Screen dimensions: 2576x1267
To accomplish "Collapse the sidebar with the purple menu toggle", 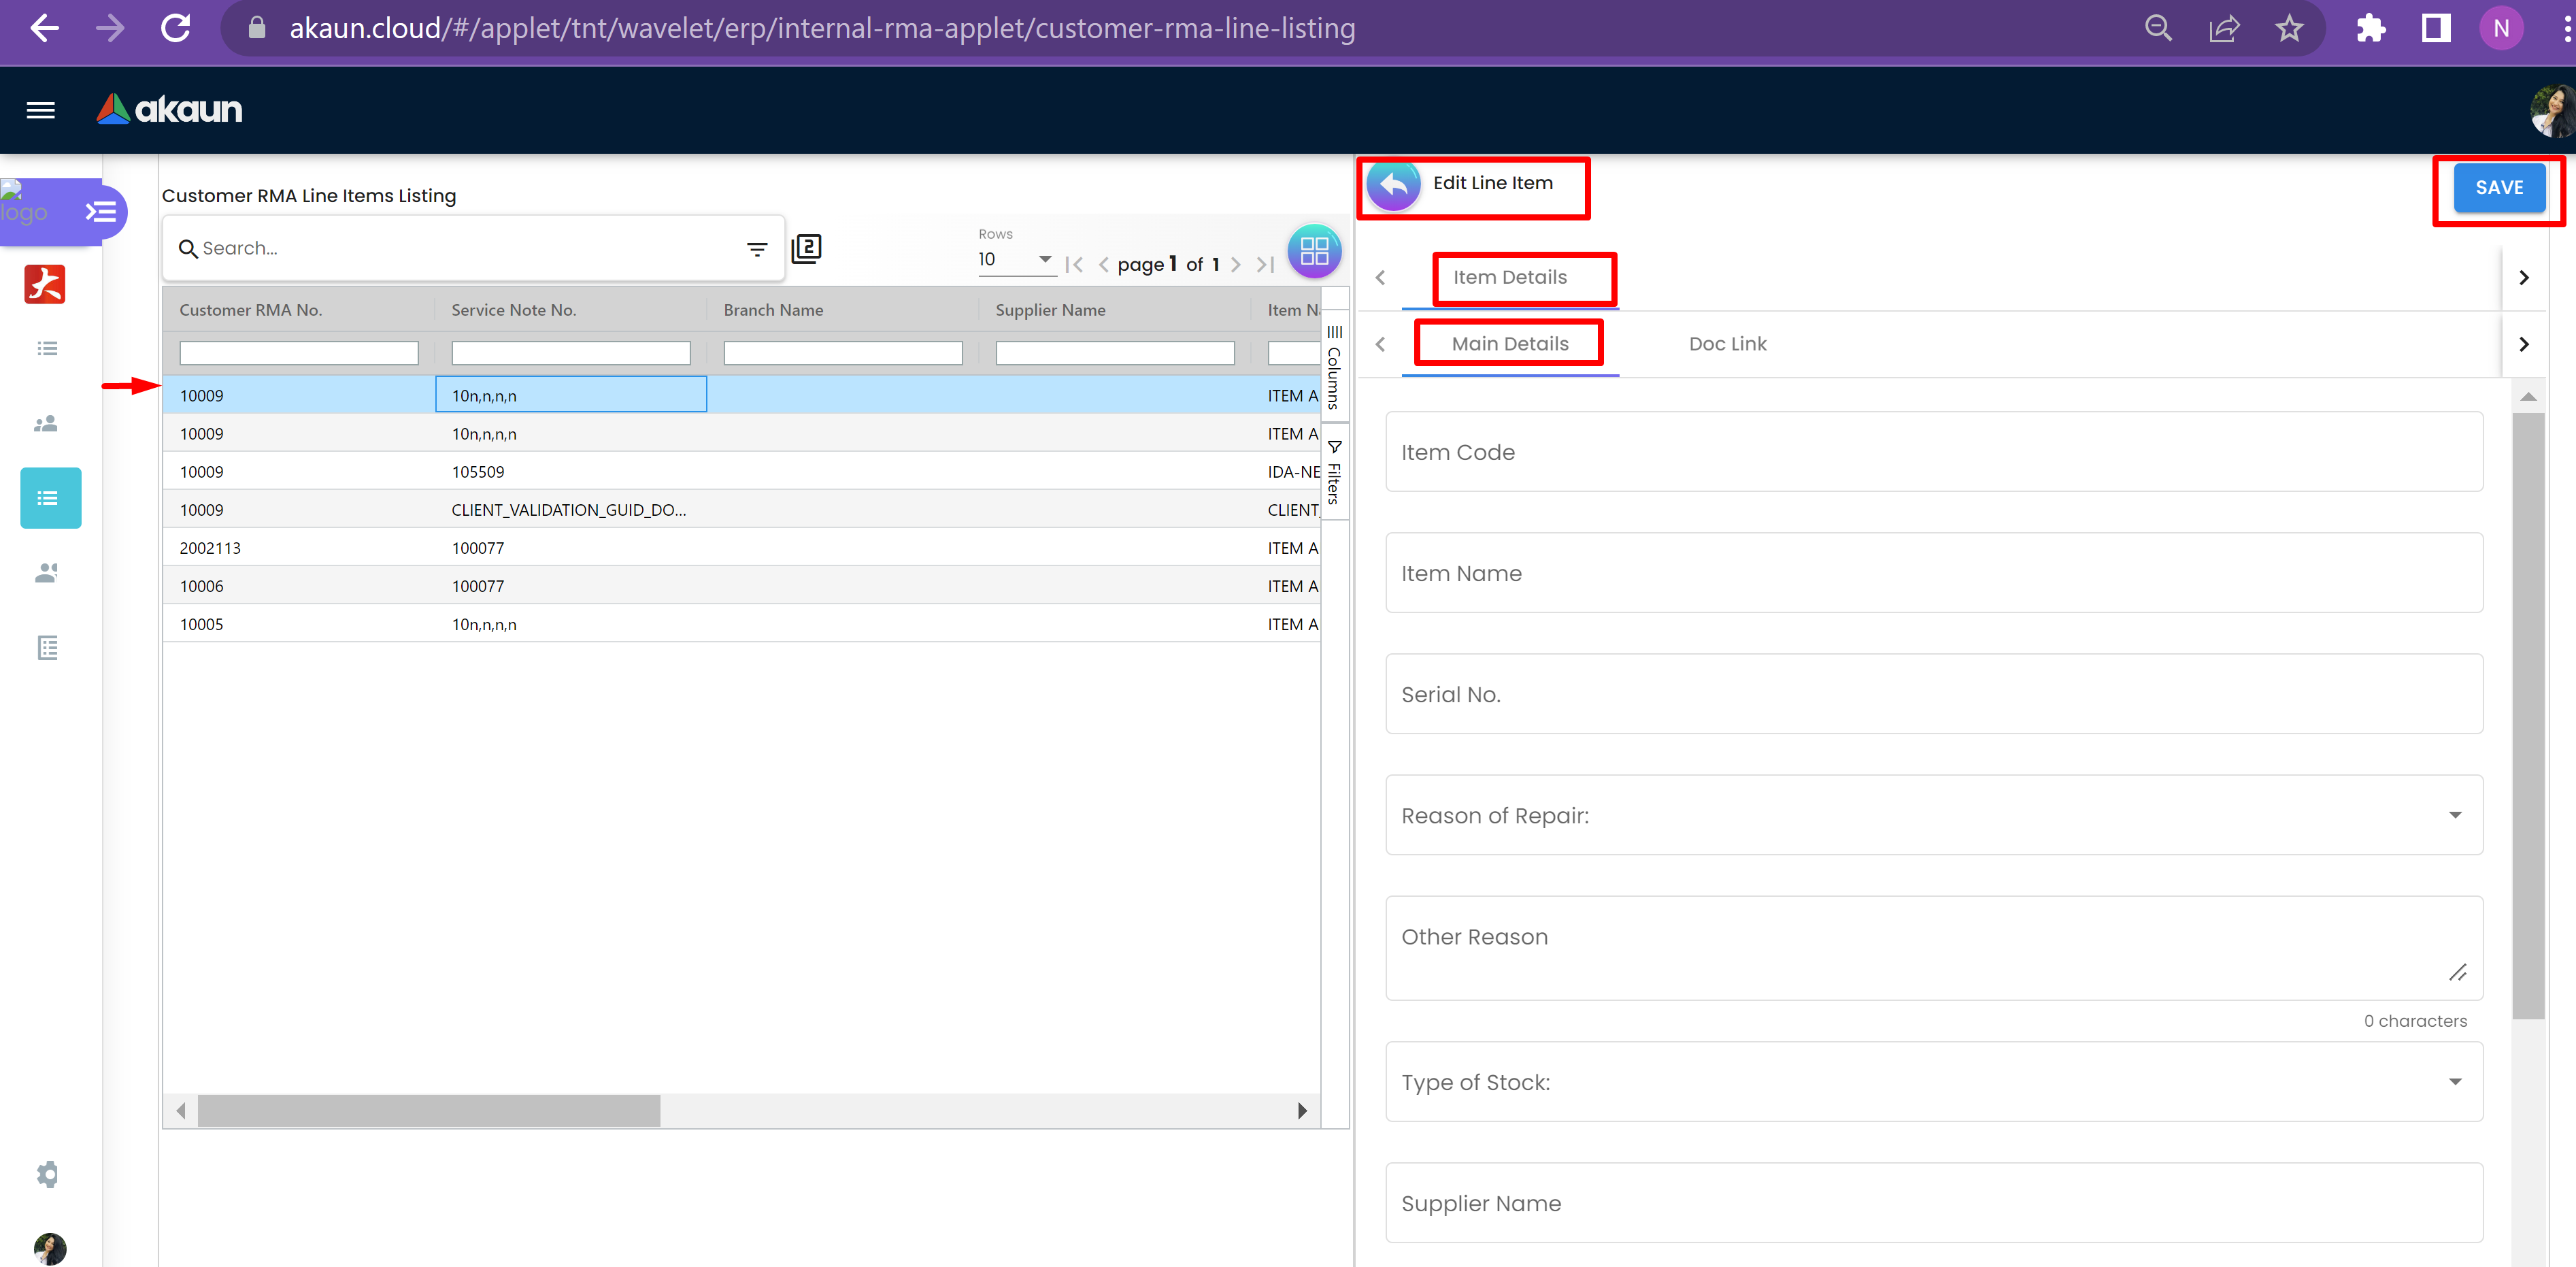I will point(100,212).
